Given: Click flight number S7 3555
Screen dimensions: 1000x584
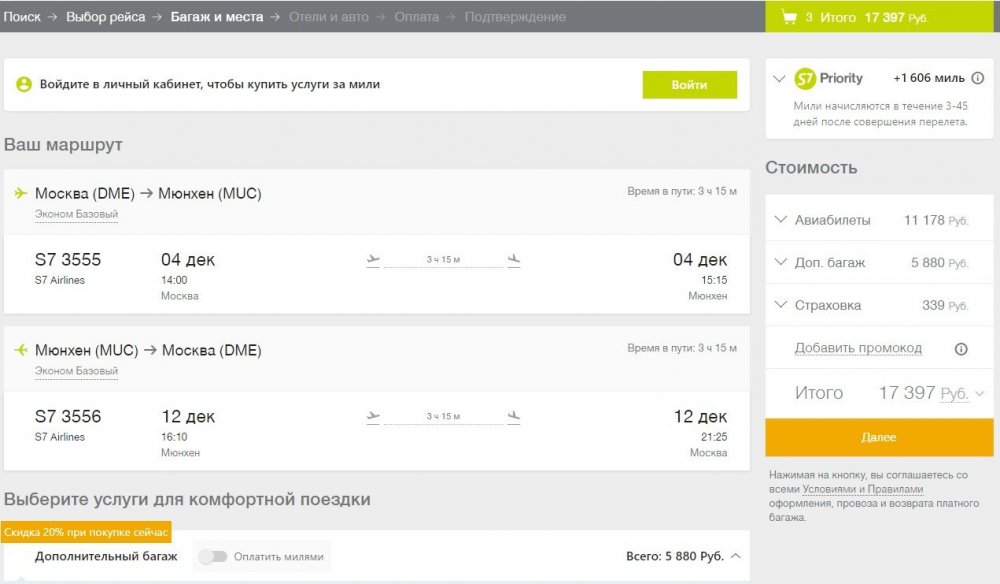Looking at the screenshot, I should pyautogui.click(x=68, y=259).
